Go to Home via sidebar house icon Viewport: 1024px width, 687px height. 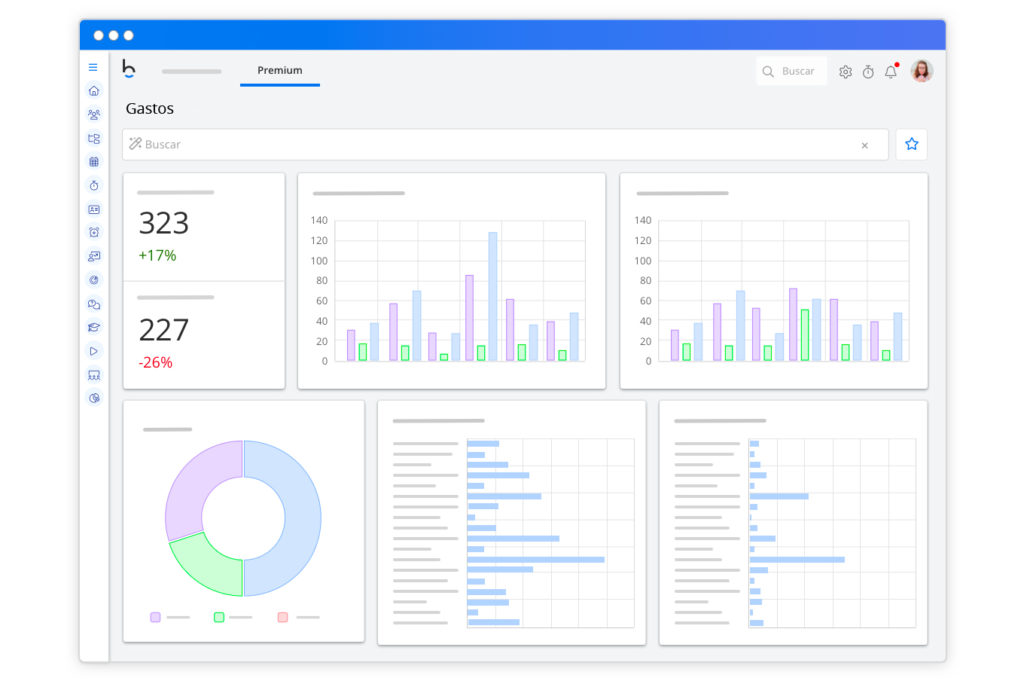(94, 91)
